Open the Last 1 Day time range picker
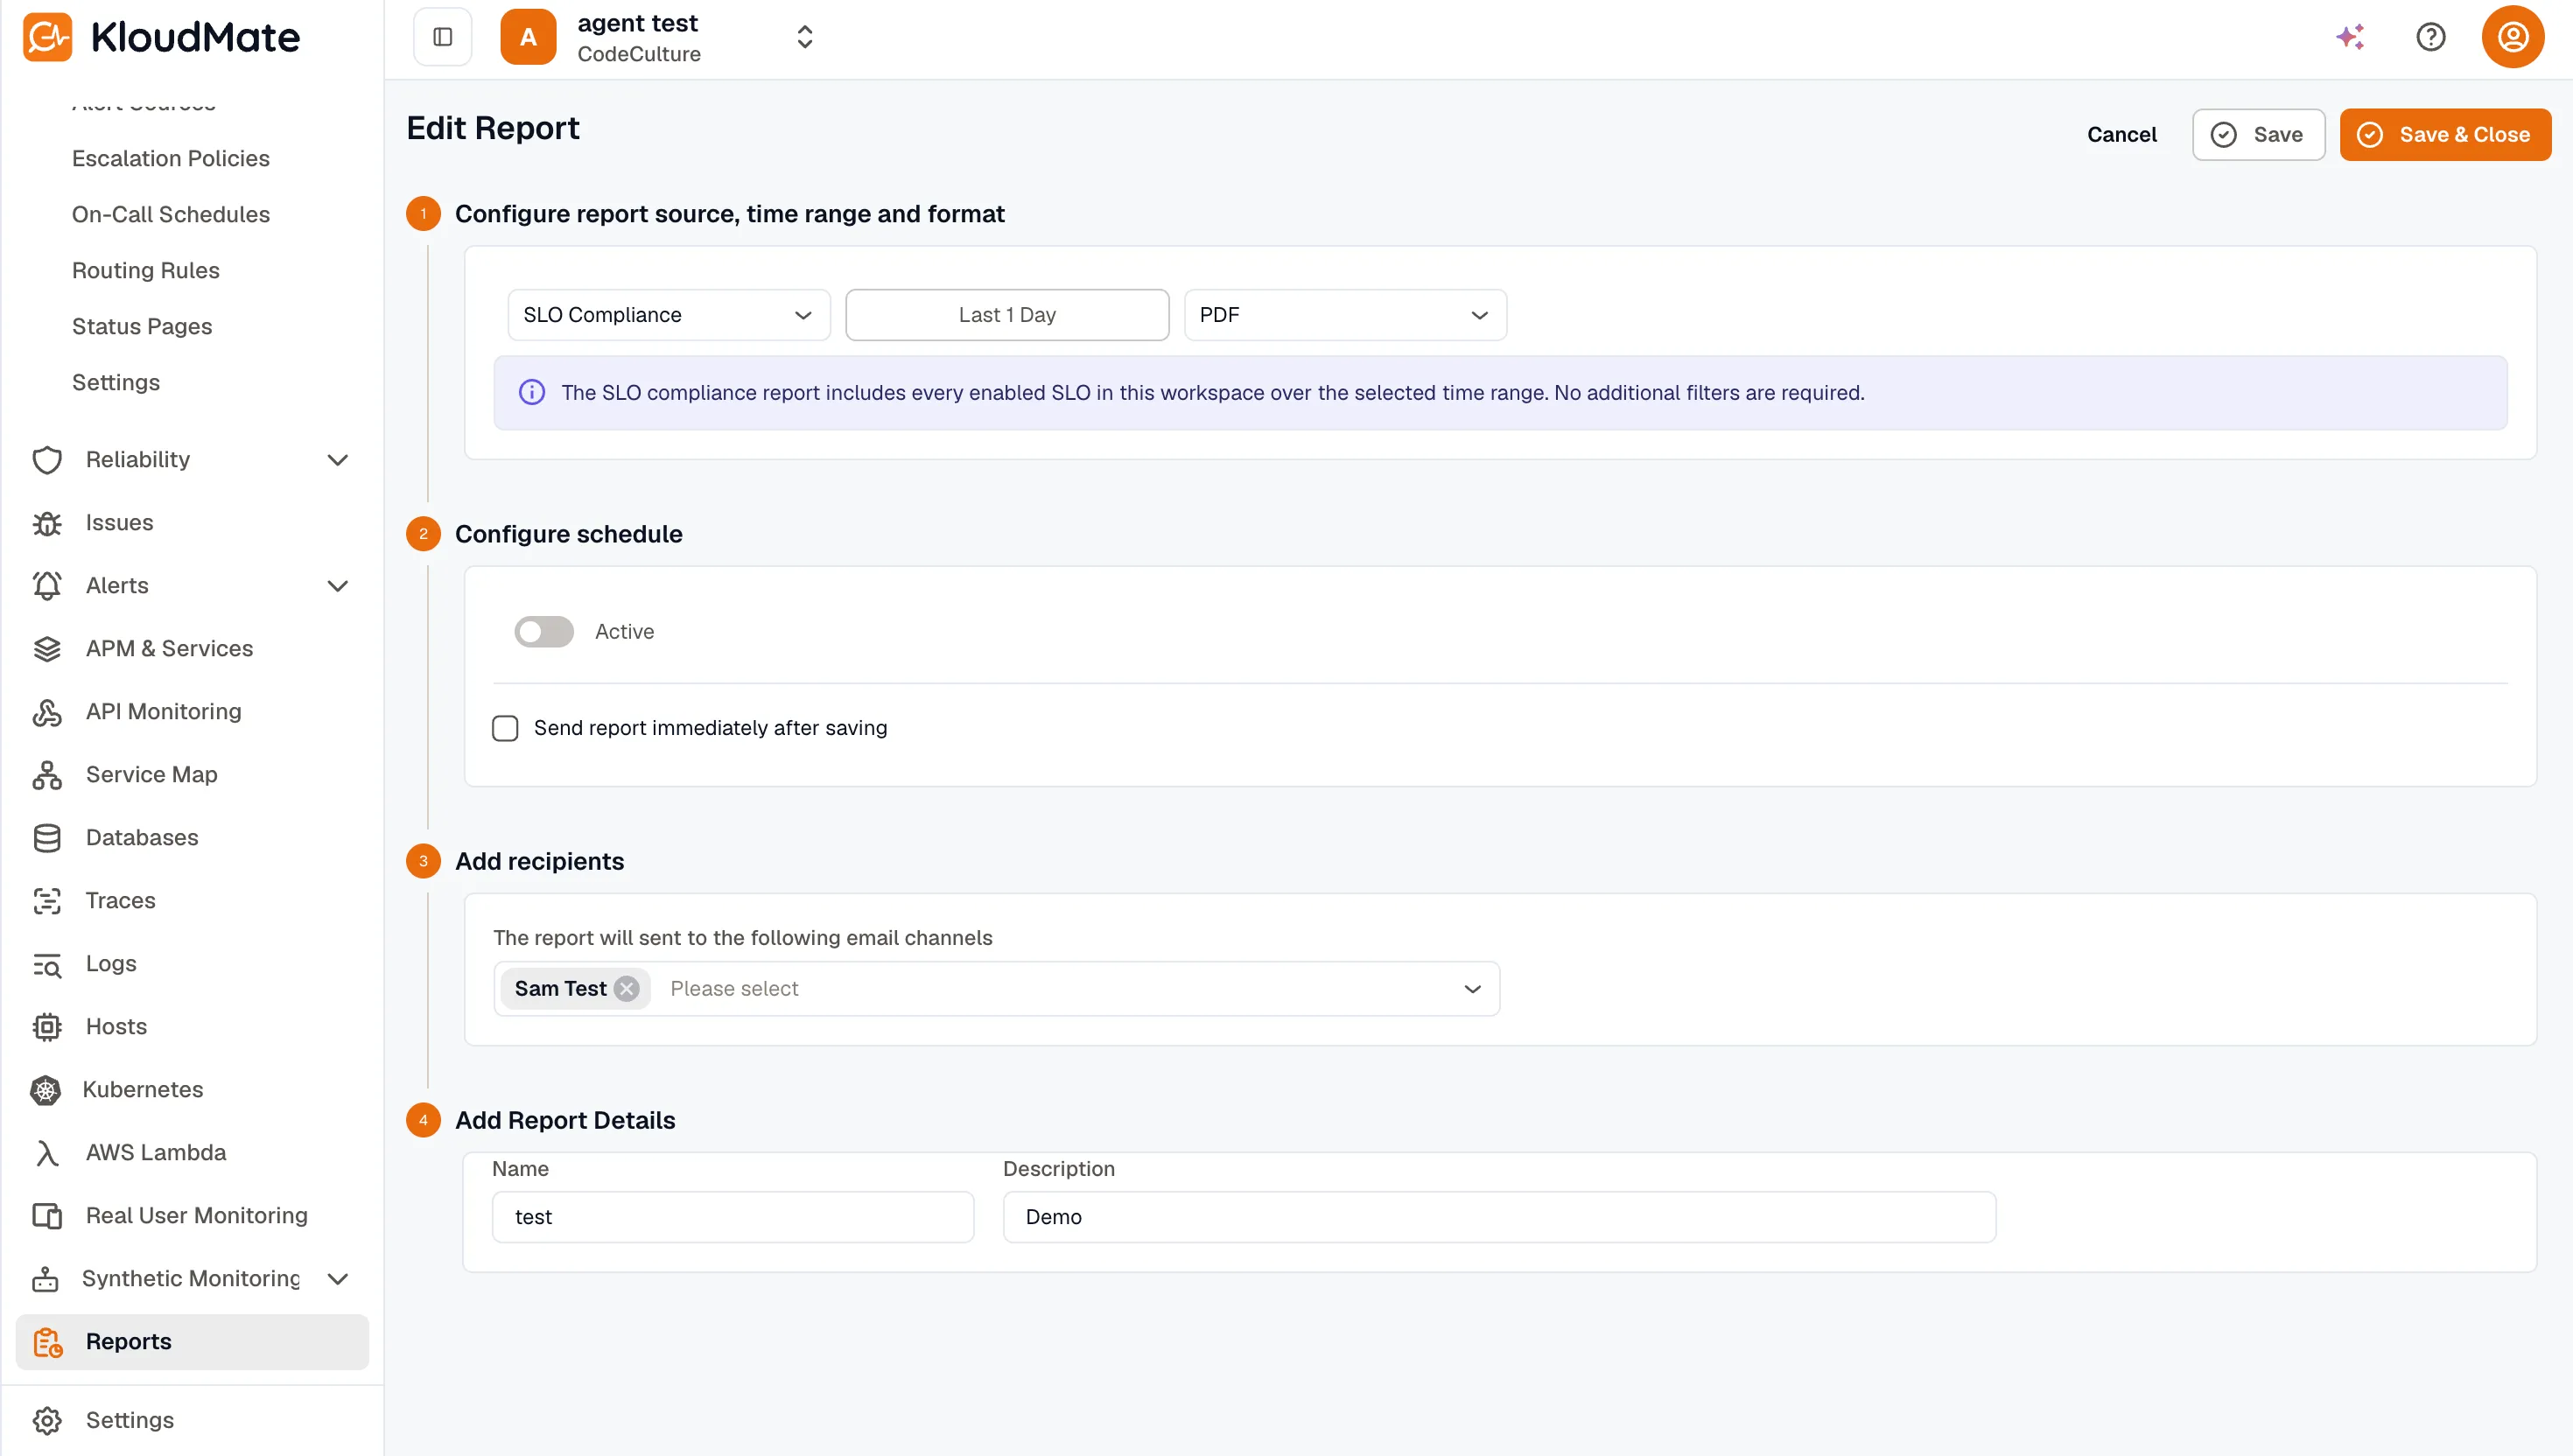2573x1456 pixels. tap(1007, 315)
